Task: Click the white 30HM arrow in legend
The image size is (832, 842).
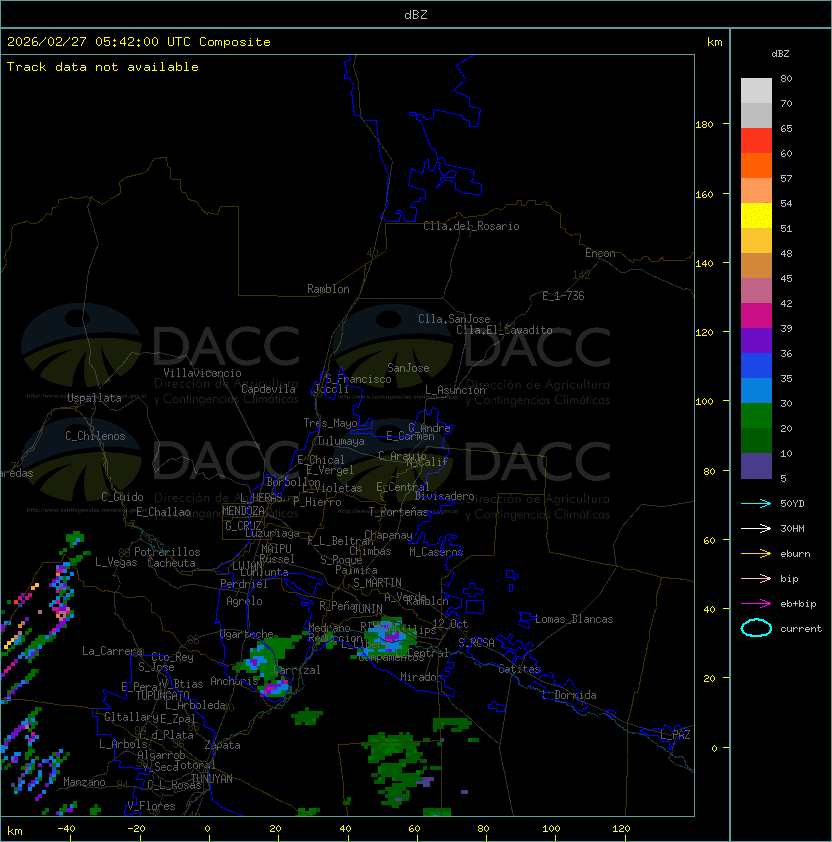Action: (x=756, y=528)
